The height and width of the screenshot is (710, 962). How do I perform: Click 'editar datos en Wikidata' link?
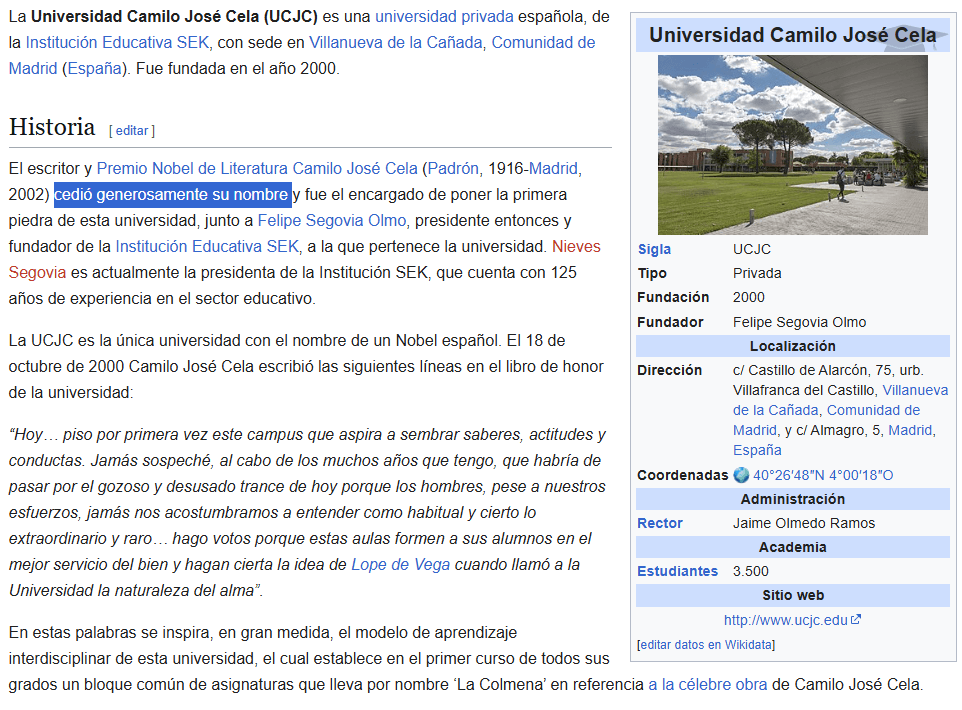706,644
